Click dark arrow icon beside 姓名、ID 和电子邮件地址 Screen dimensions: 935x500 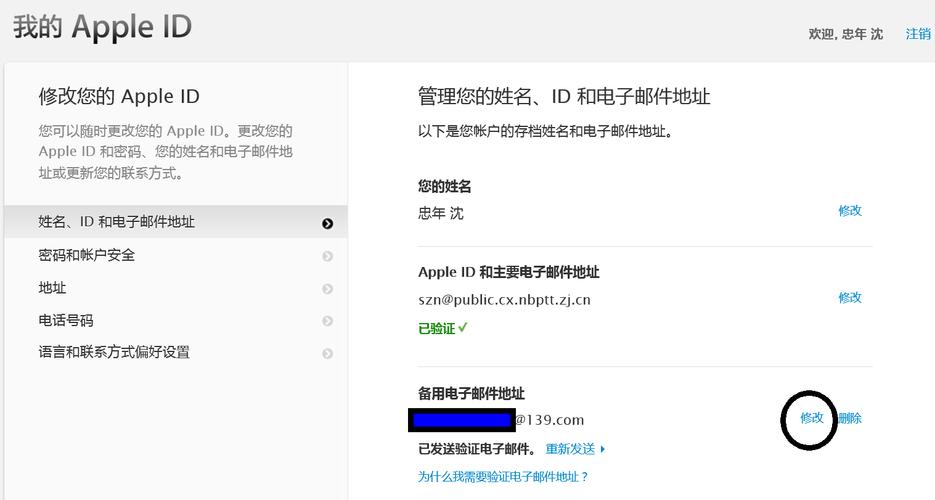327,223
